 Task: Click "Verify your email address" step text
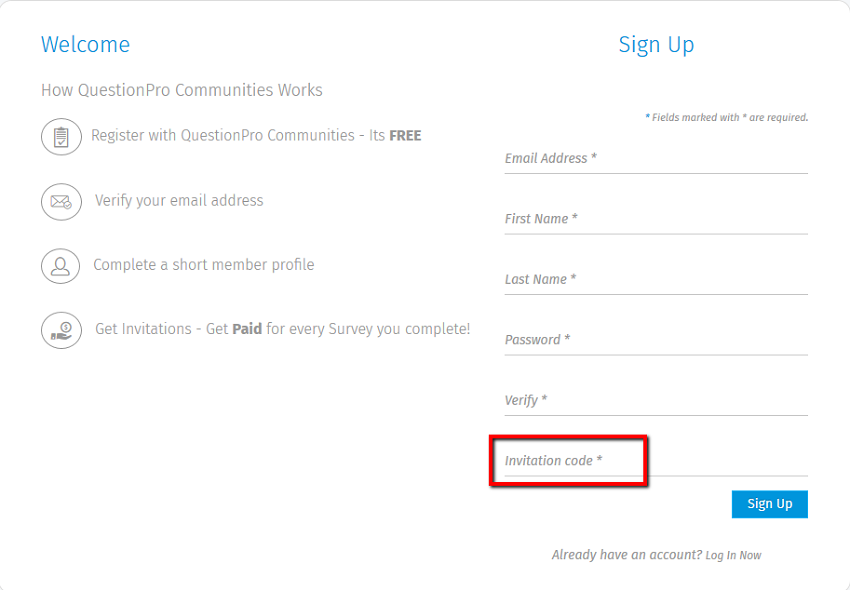[x=179, y=201]
